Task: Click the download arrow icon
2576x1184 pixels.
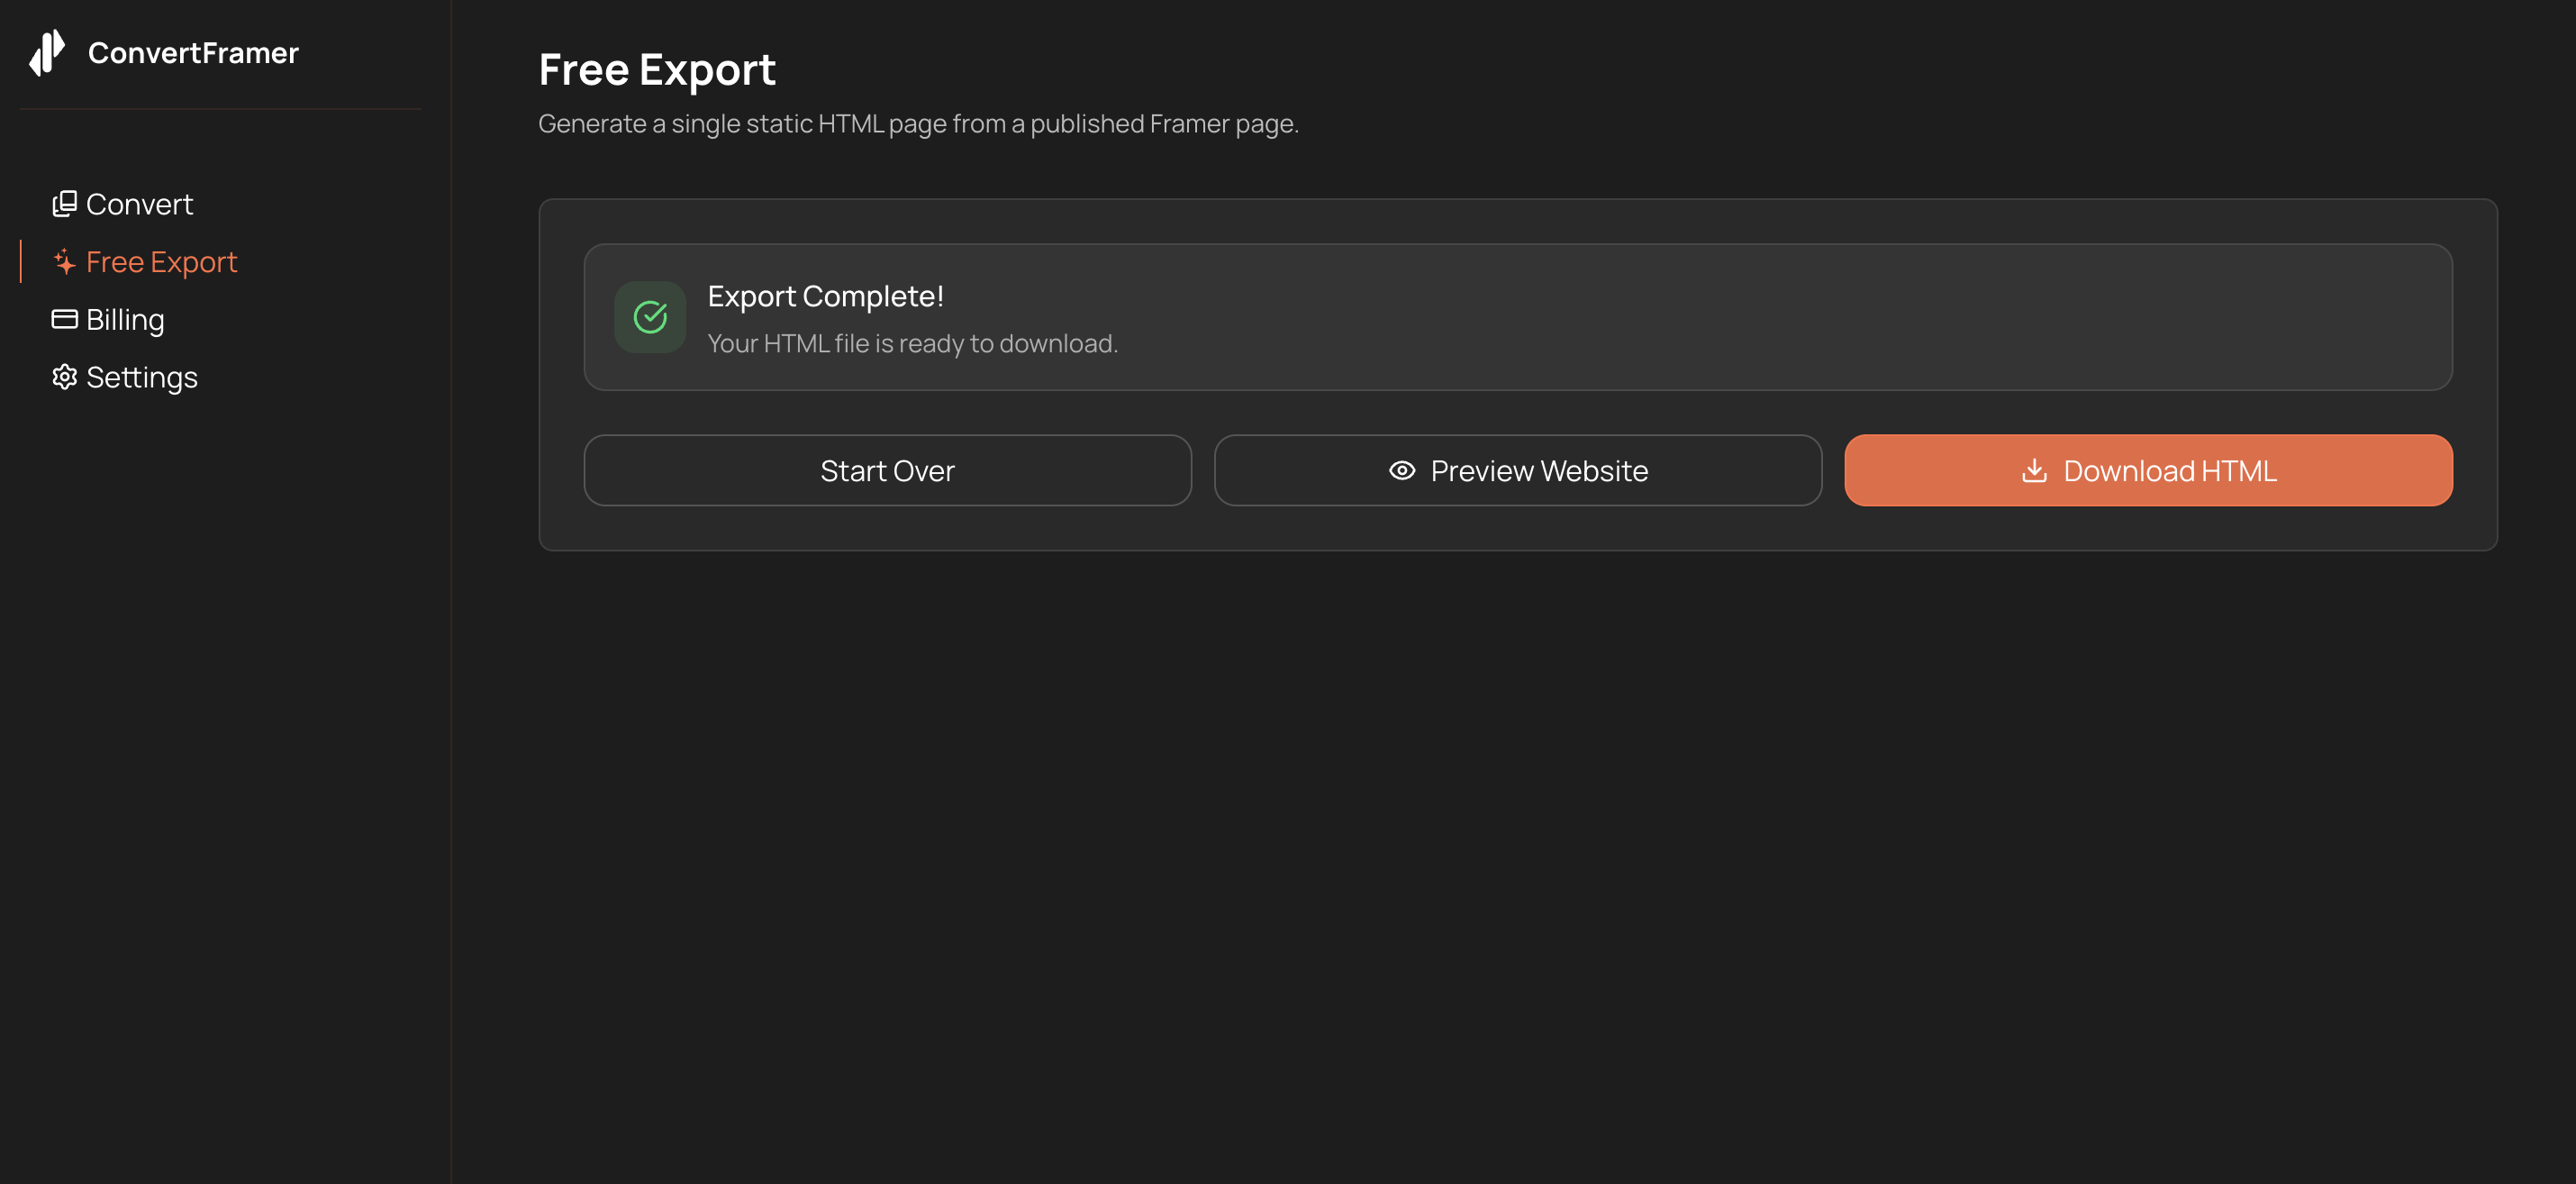Action: pyautogui.click(x=2033, y=470)
